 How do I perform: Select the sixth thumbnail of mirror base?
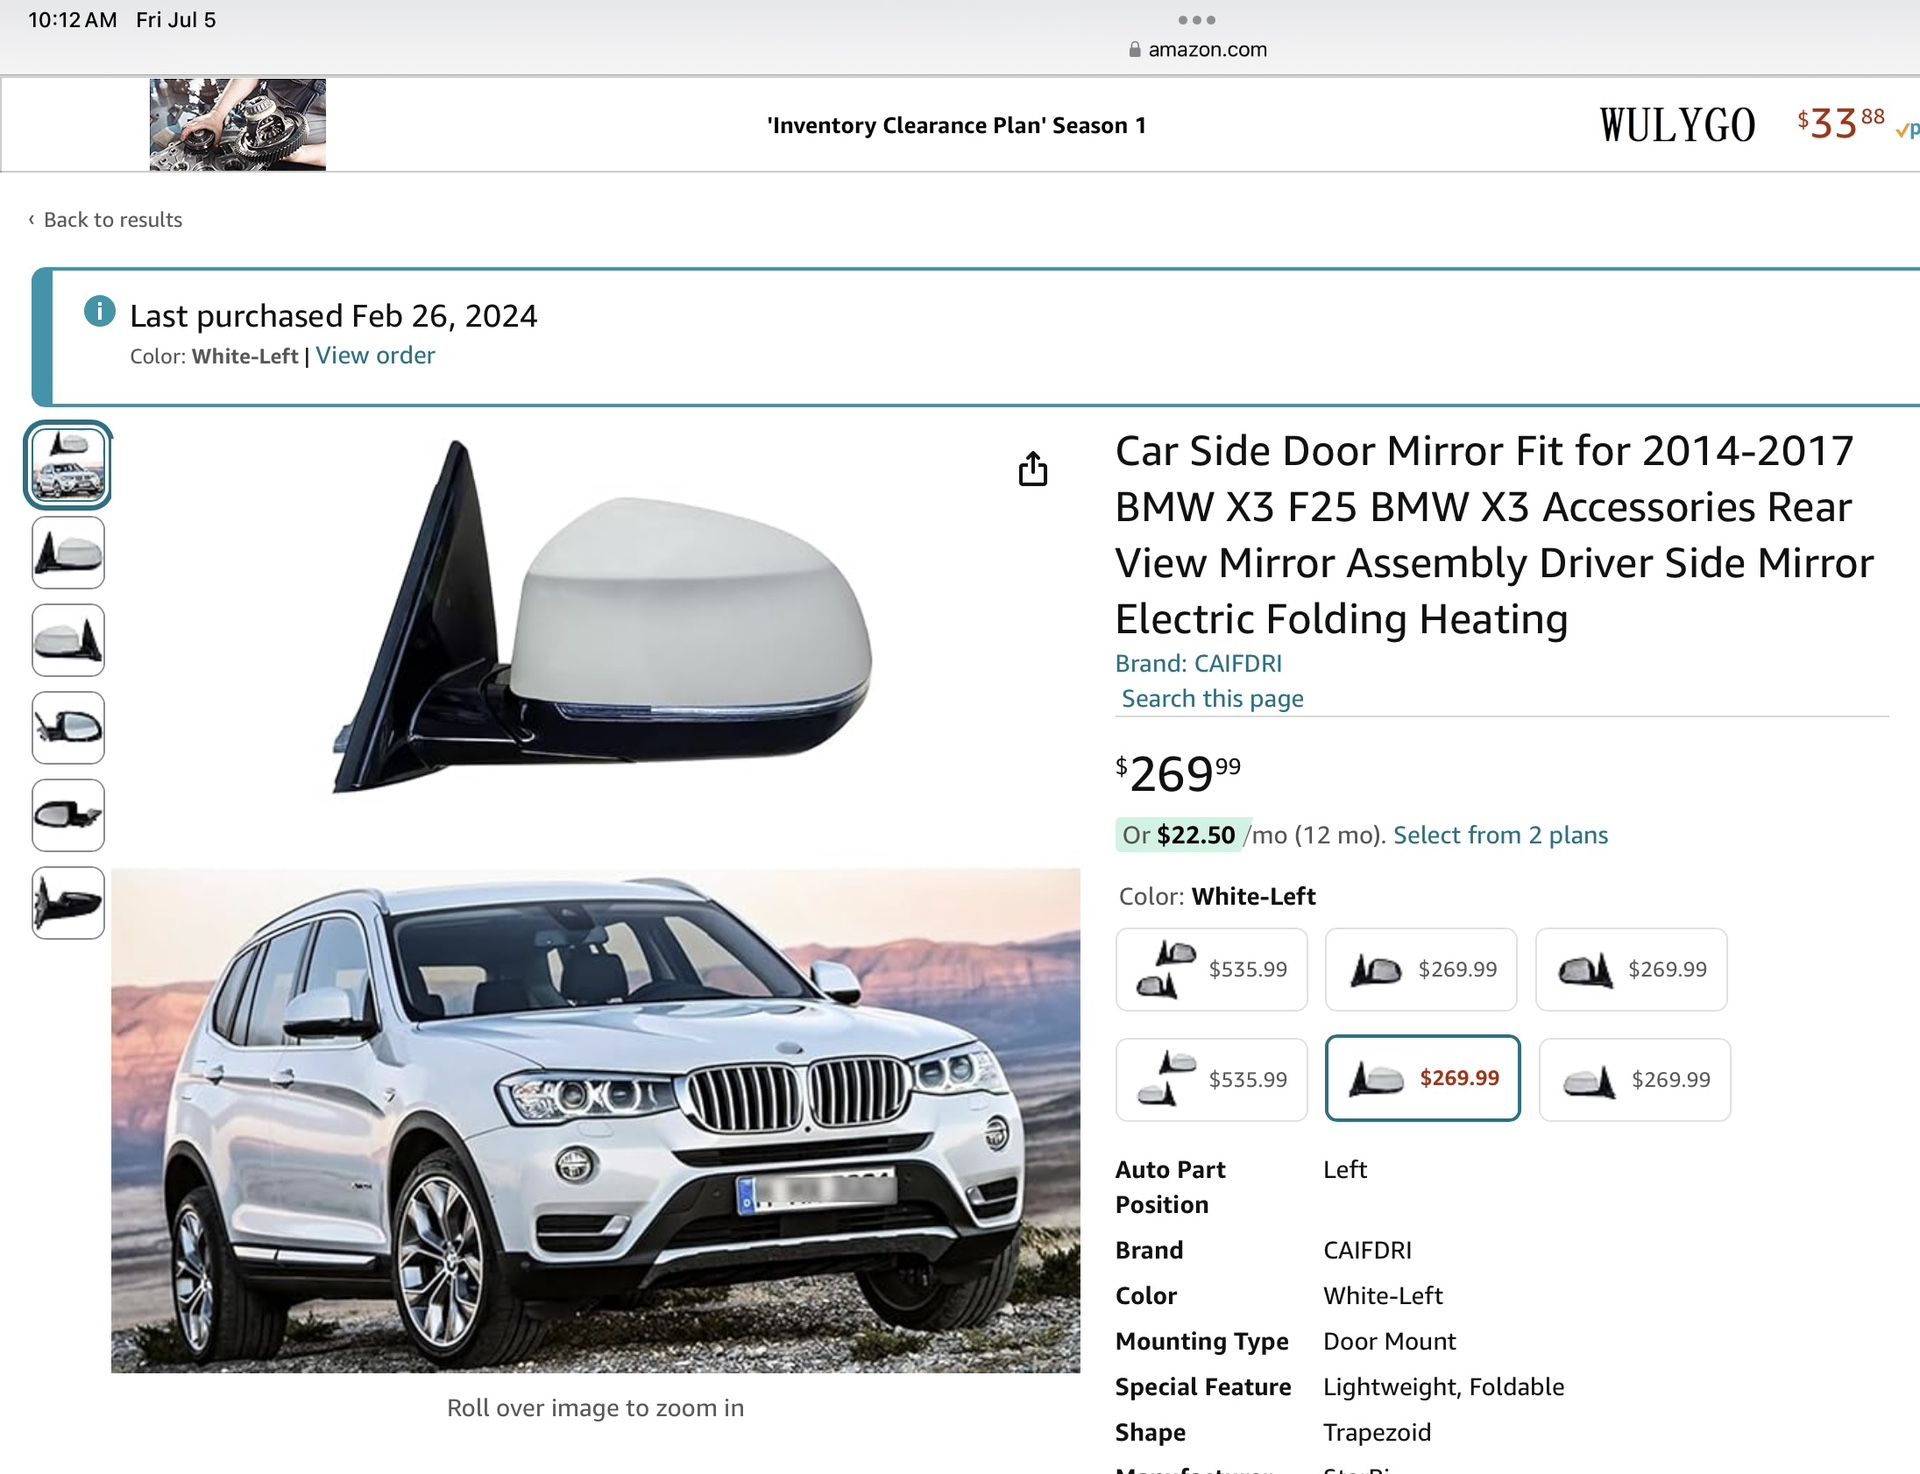click(68, 902)
